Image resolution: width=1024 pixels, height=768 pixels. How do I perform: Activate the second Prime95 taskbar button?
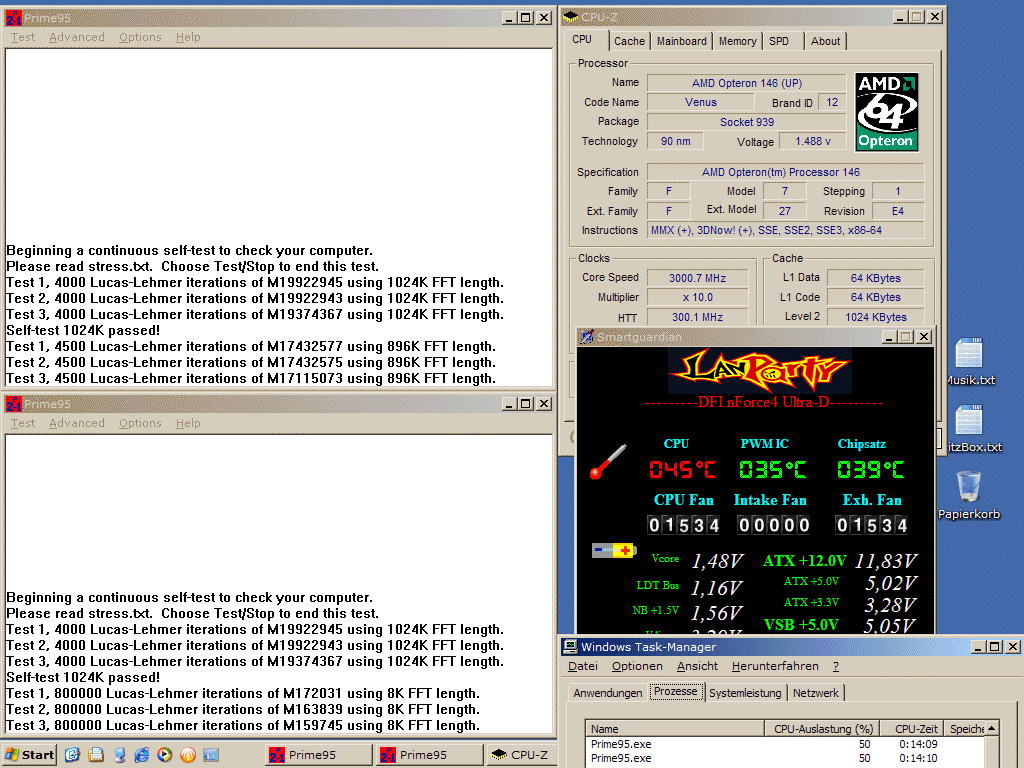point(430,755)
